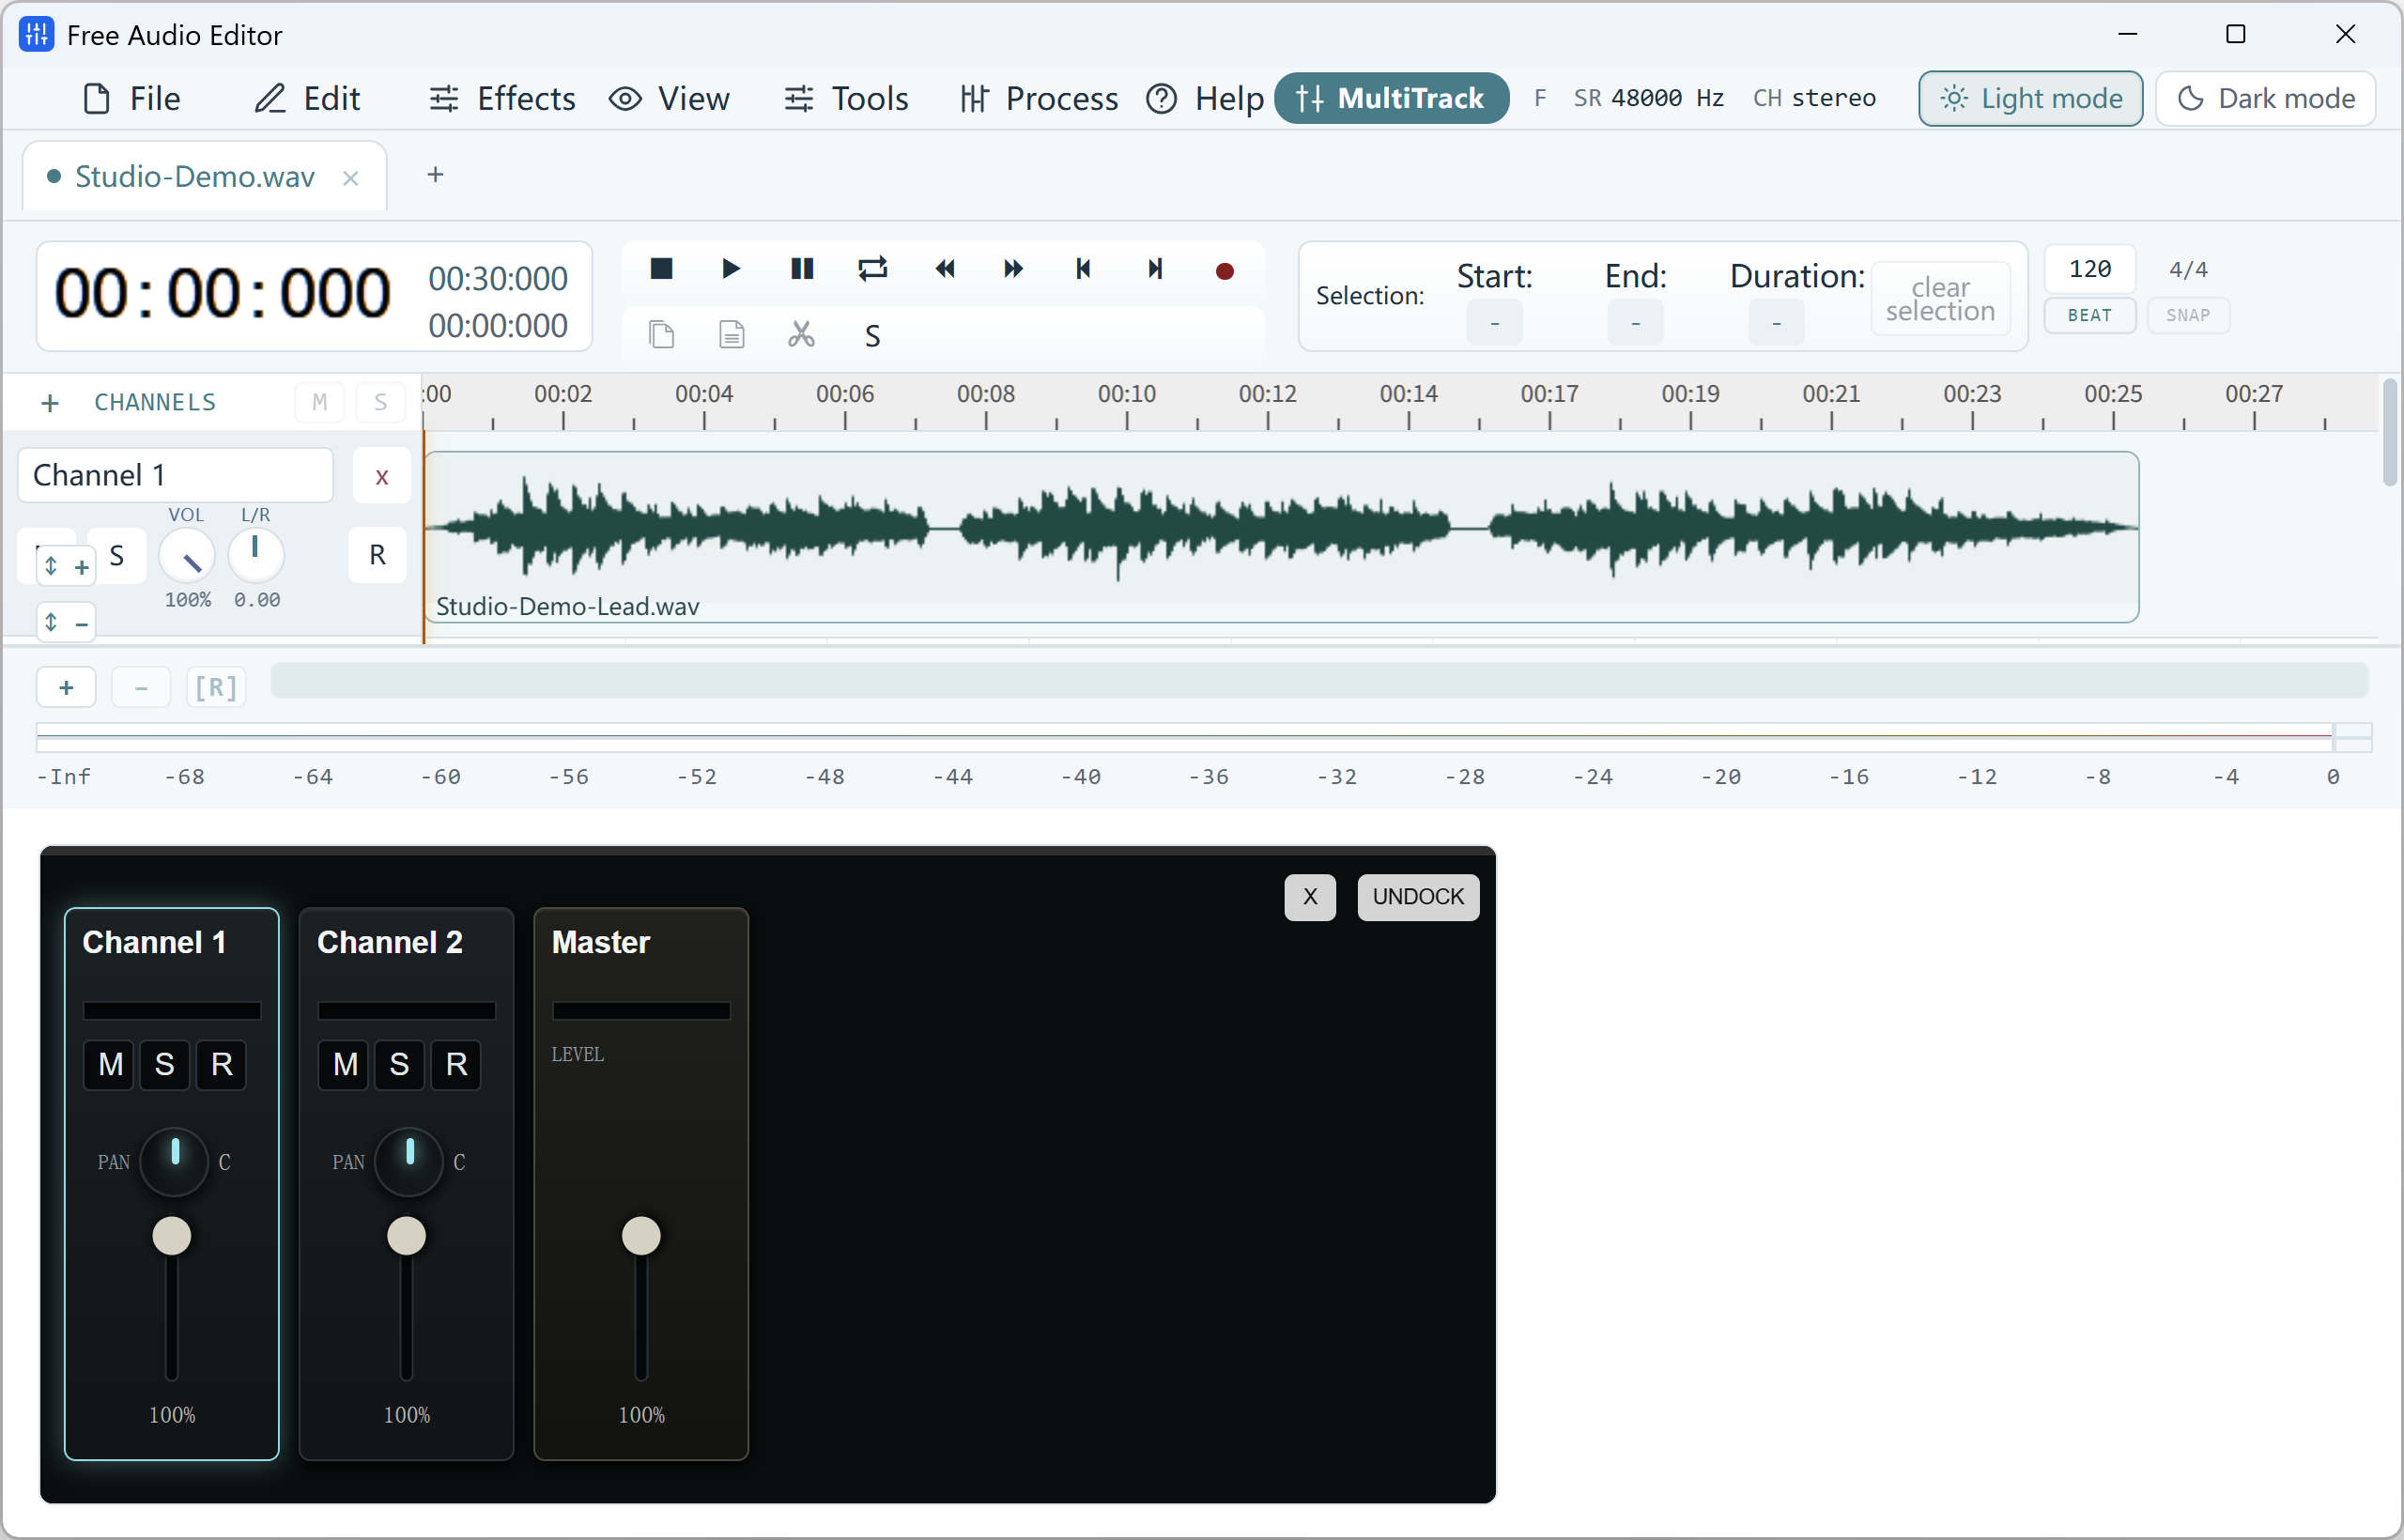Click the zoom reset [R] button
This screenshot has width=2404, height=1540.
[x=216, y=688]
